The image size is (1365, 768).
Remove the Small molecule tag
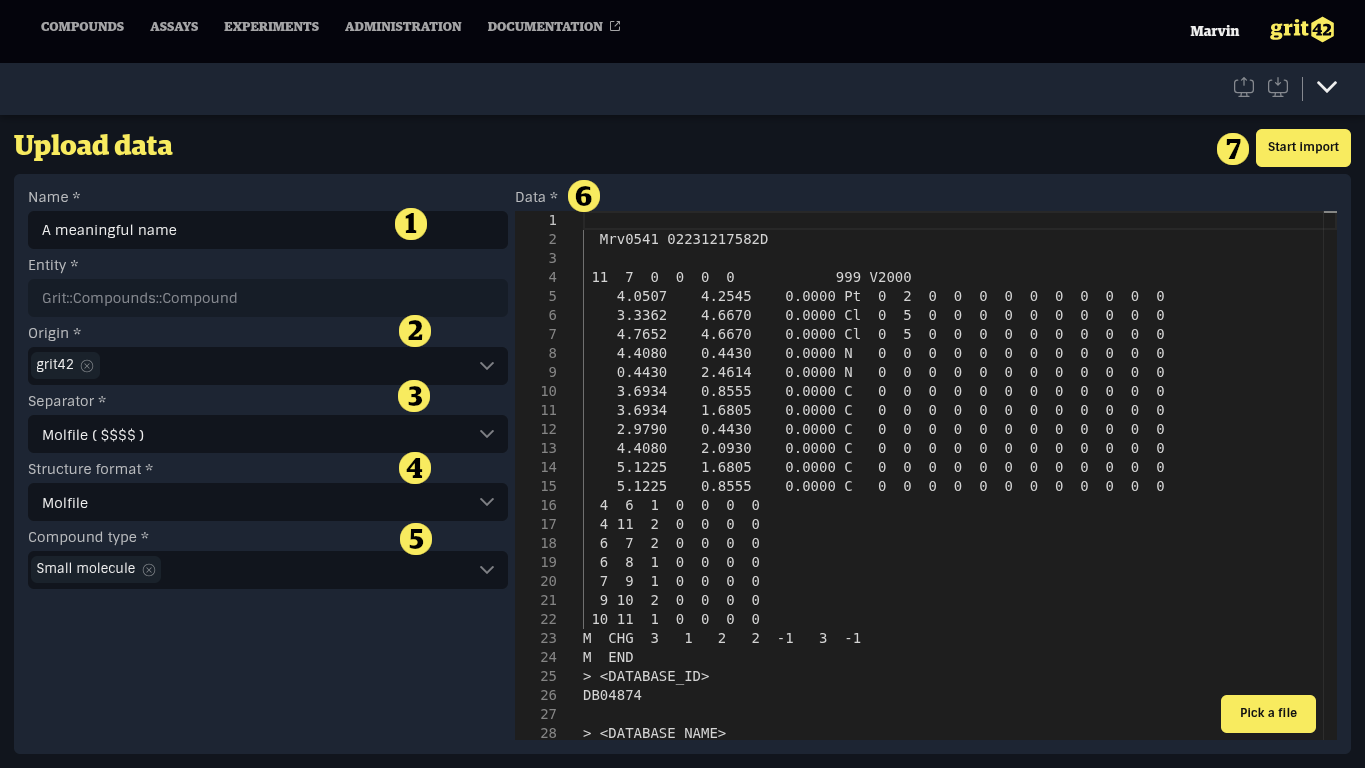coord(149,570)
